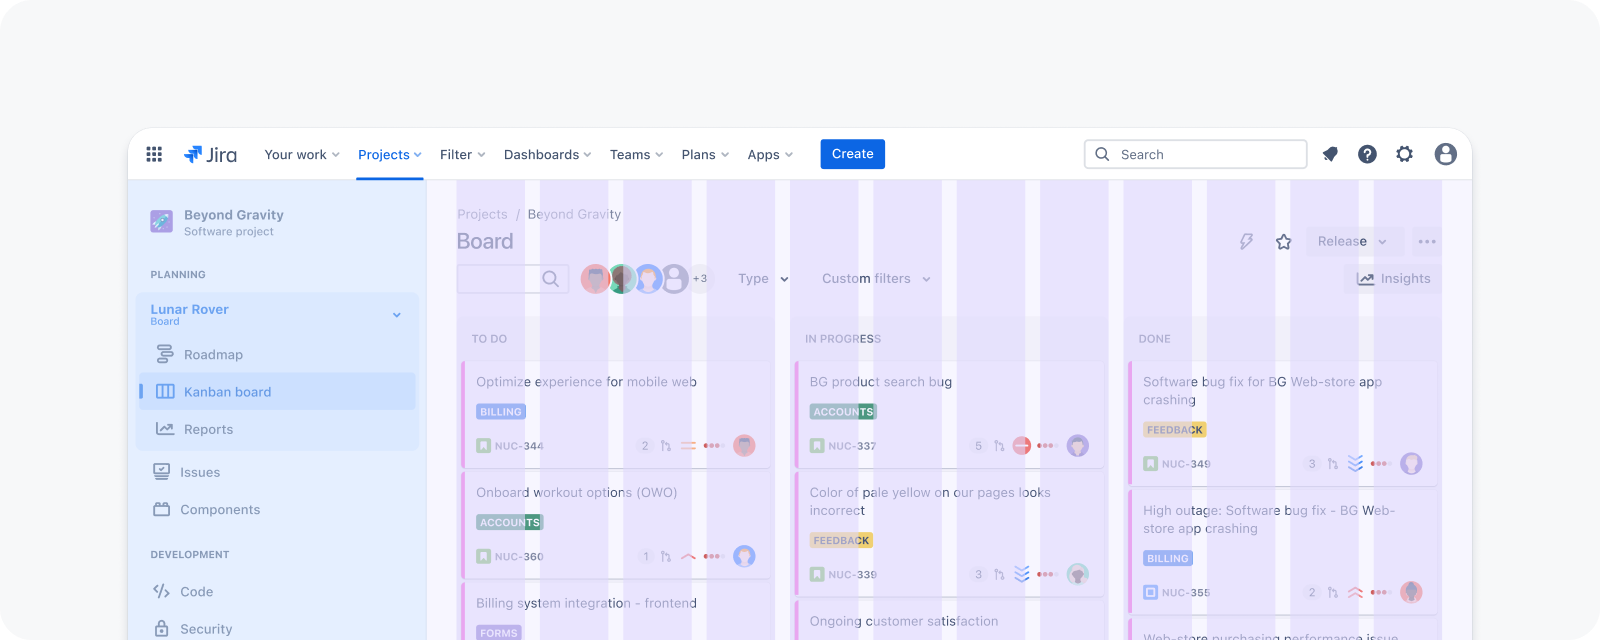The width and height of the screenshot is (1600, 640).
Task: Expand the Apps menu
Action: 770,154
